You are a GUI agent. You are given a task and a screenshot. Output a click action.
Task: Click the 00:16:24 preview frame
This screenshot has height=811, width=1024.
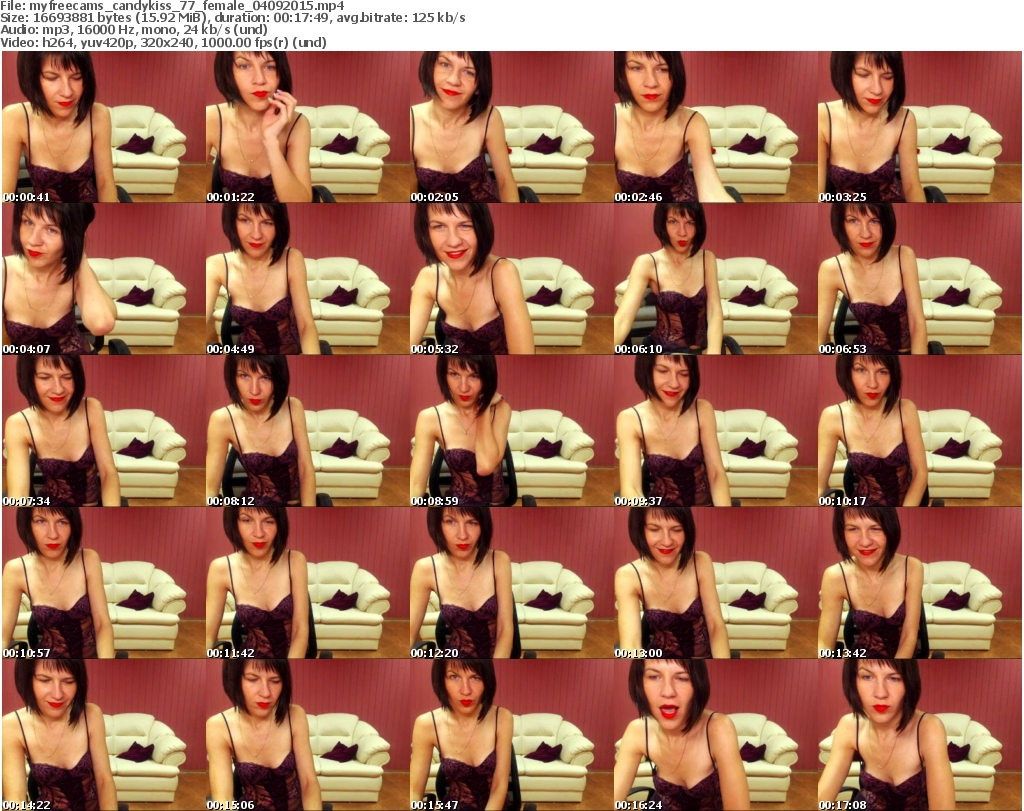click(x=715, y=735)
